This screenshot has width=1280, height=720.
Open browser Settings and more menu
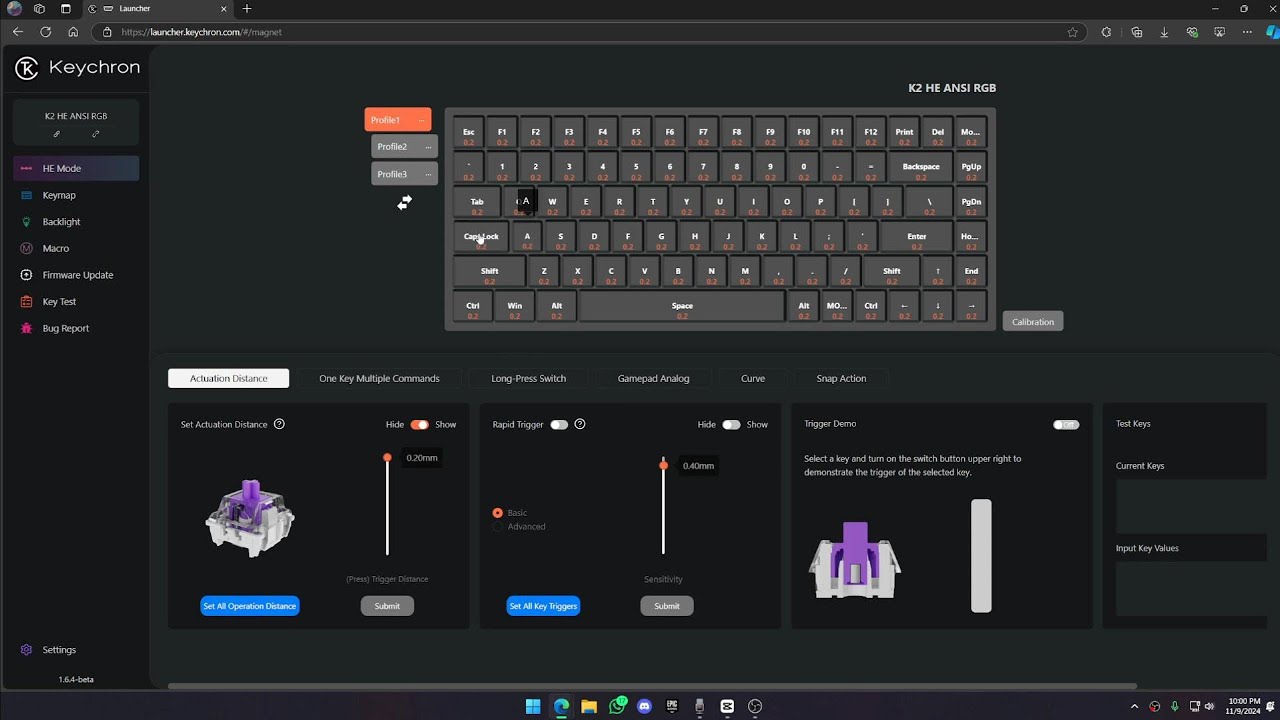tap(1246, 32)
